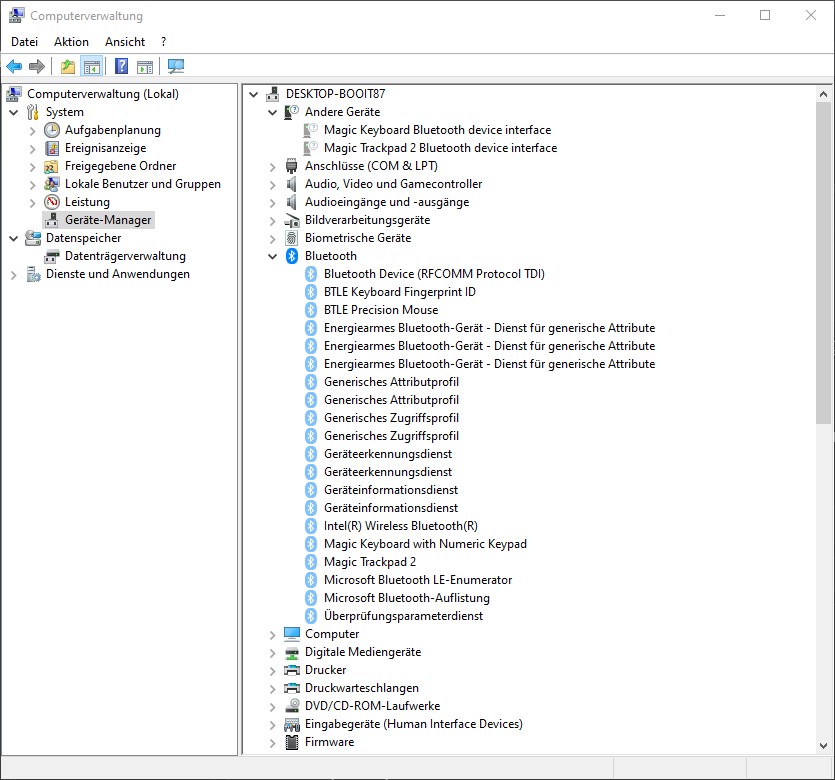The width and height of the screenshot is (835, 780).
Task: Open the Aktion menu
Action: tap(71, 42)
